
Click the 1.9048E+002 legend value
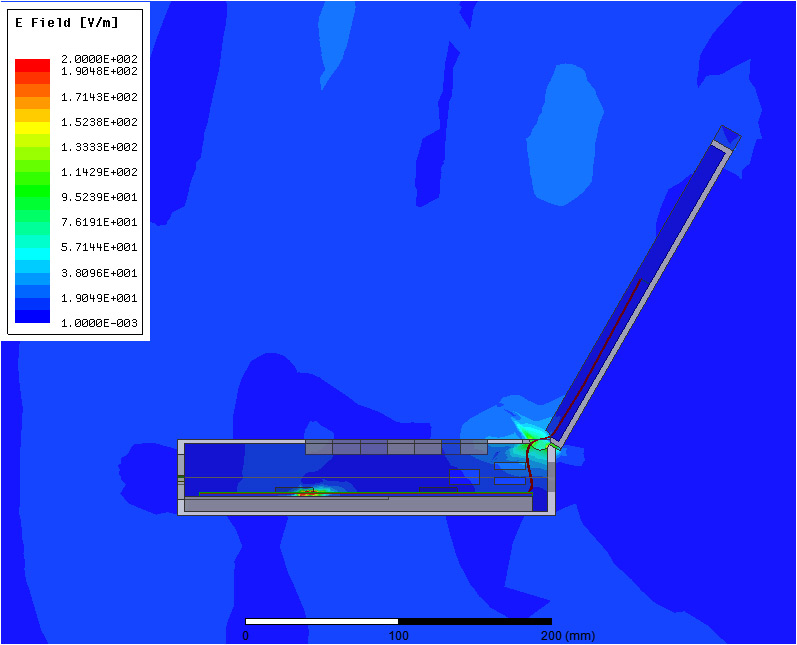tap(99, 72)
